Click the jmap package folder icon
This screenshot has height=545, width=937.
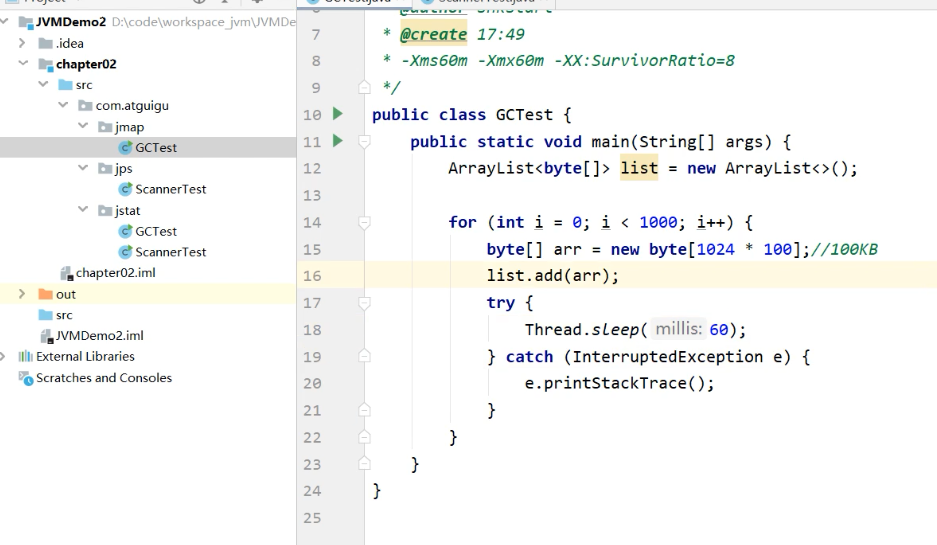click(x=105, y=127)
